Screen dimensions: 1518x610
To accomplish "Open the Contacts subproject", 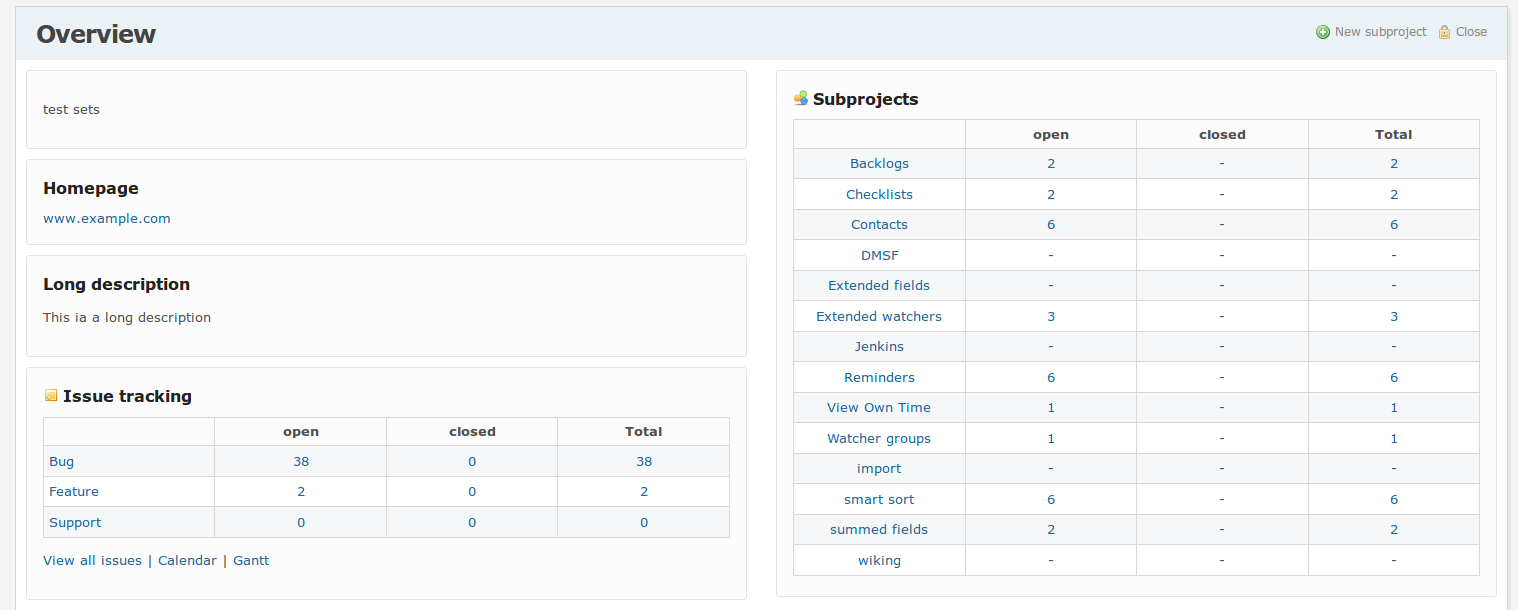I will pyautogui.click(x=879, y=224).
